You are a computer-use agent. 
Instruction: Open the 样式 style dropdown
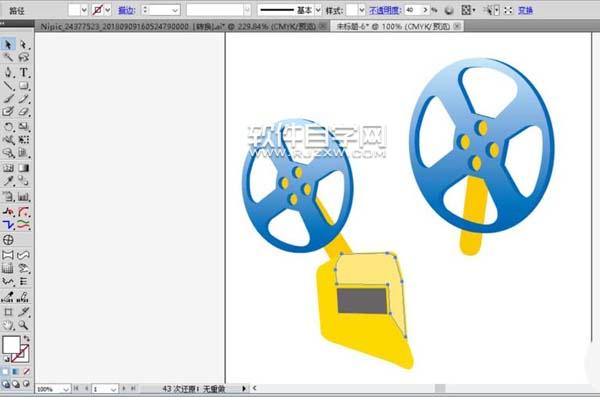click(362, 10)
